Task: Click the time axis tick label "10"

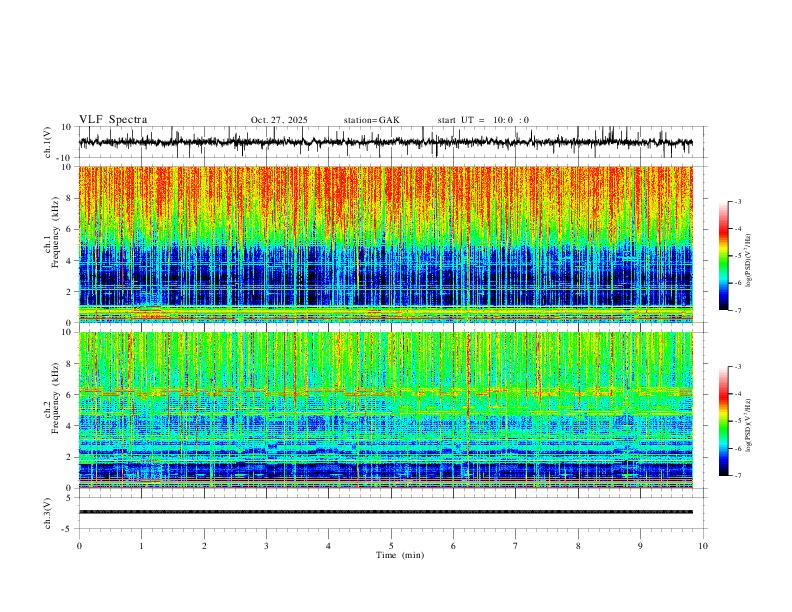Action: [x=703, y=546]
